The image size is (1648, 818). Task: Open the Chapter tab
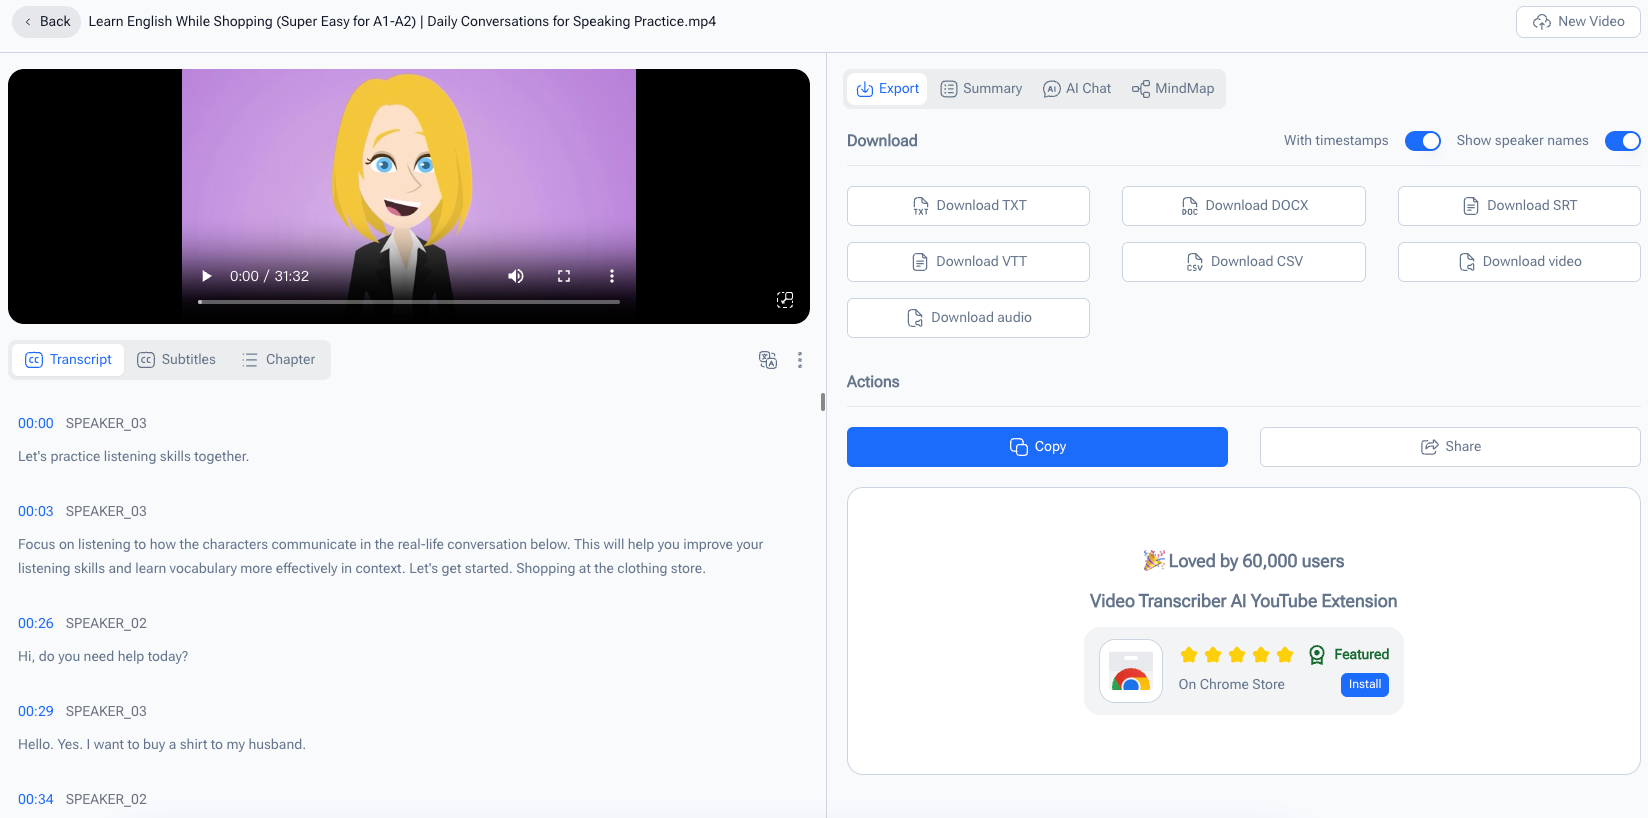point(279,360)
